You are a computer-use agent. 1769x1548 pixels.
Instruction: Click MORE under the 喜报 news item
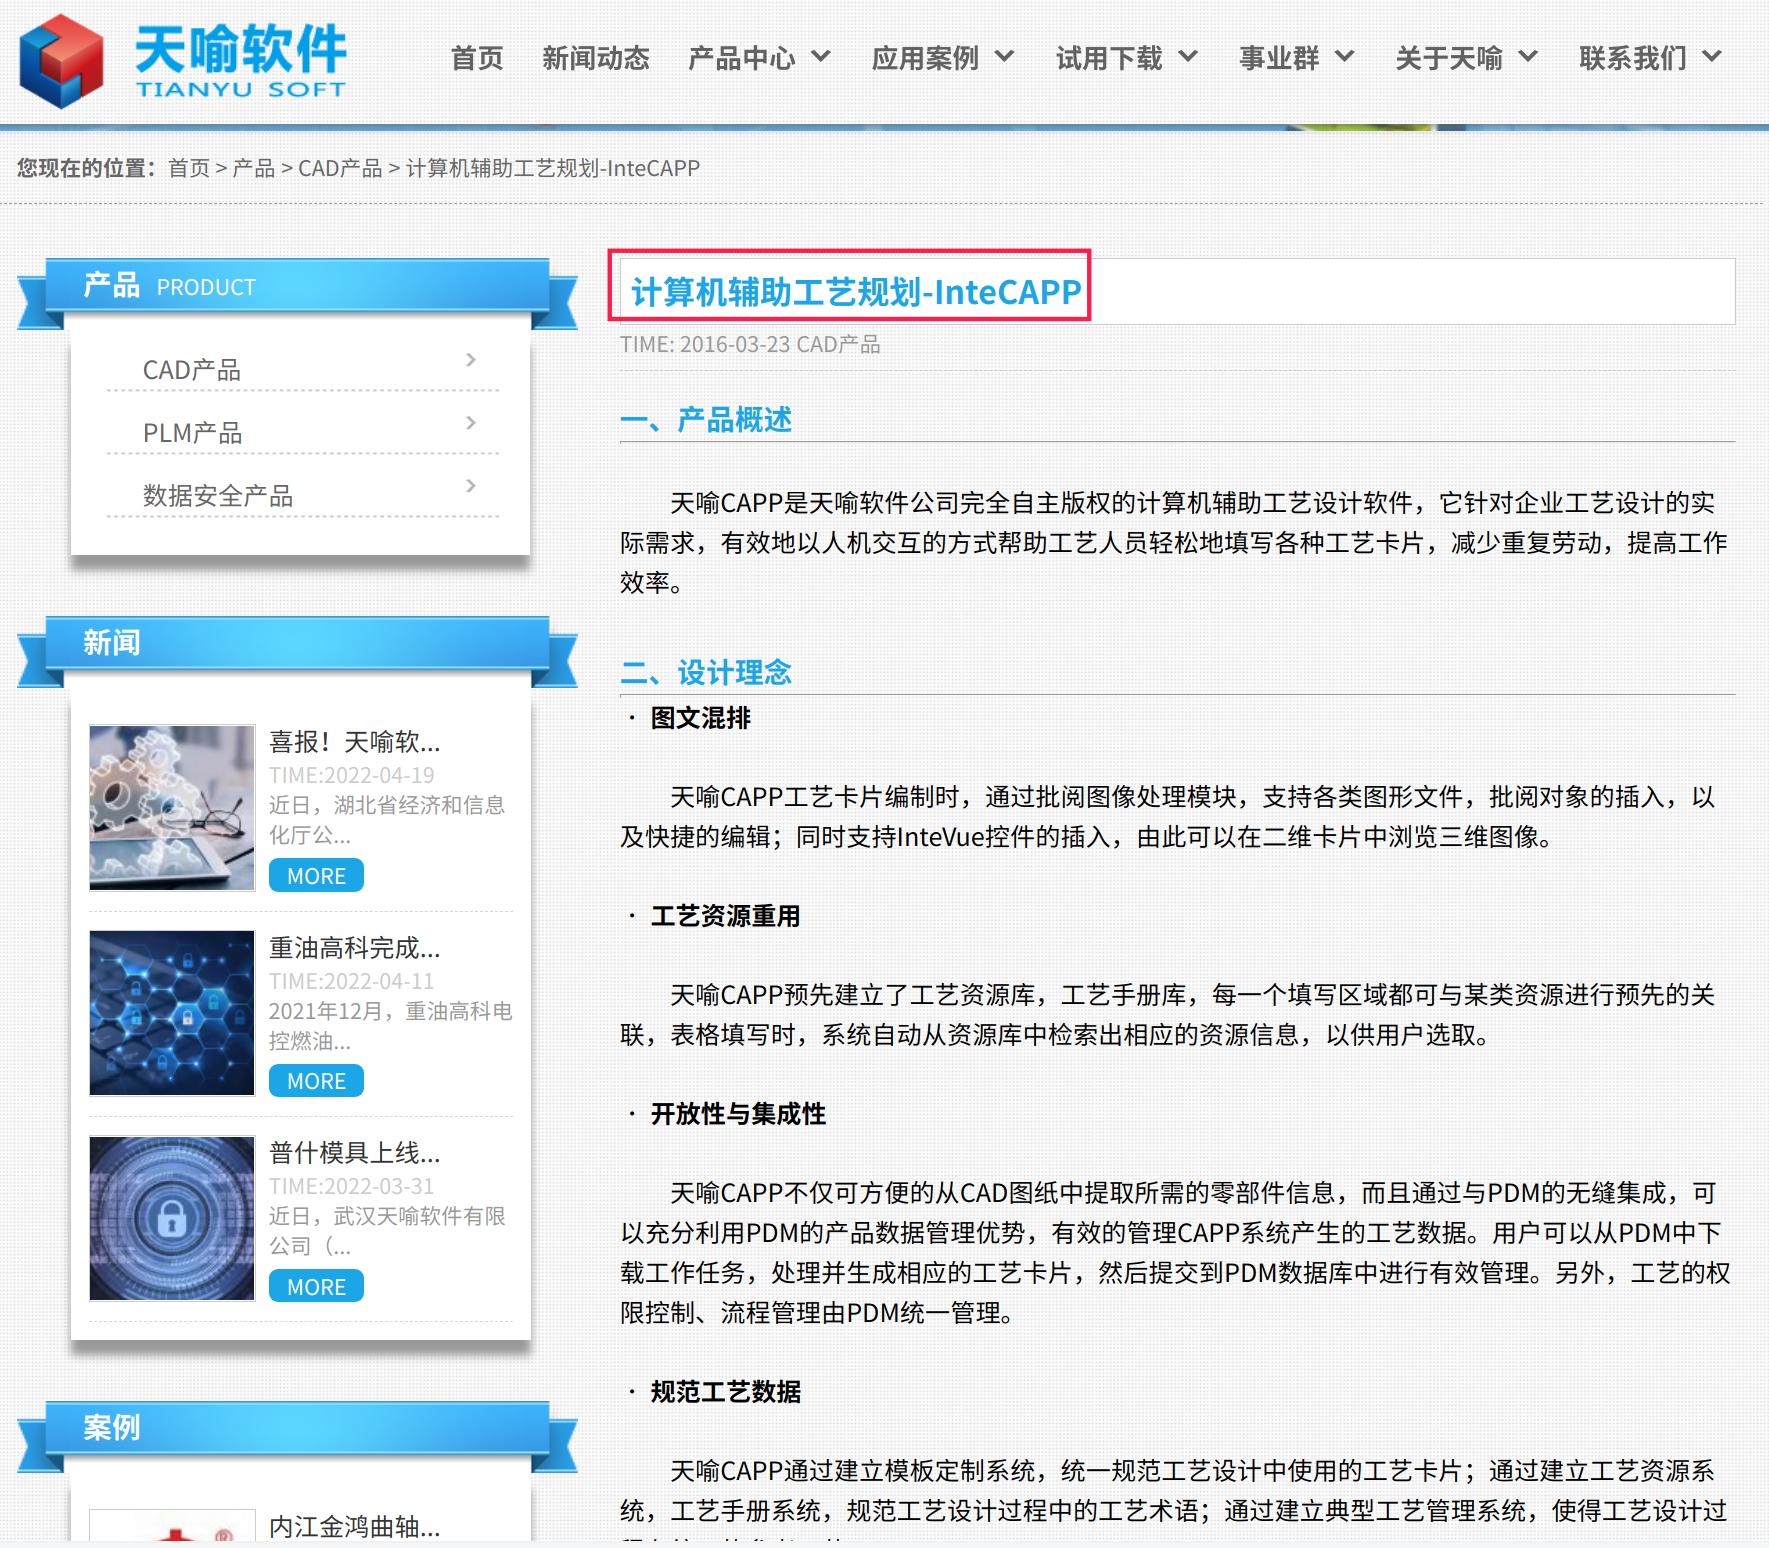pyautogui.click(x=315, y=875)
